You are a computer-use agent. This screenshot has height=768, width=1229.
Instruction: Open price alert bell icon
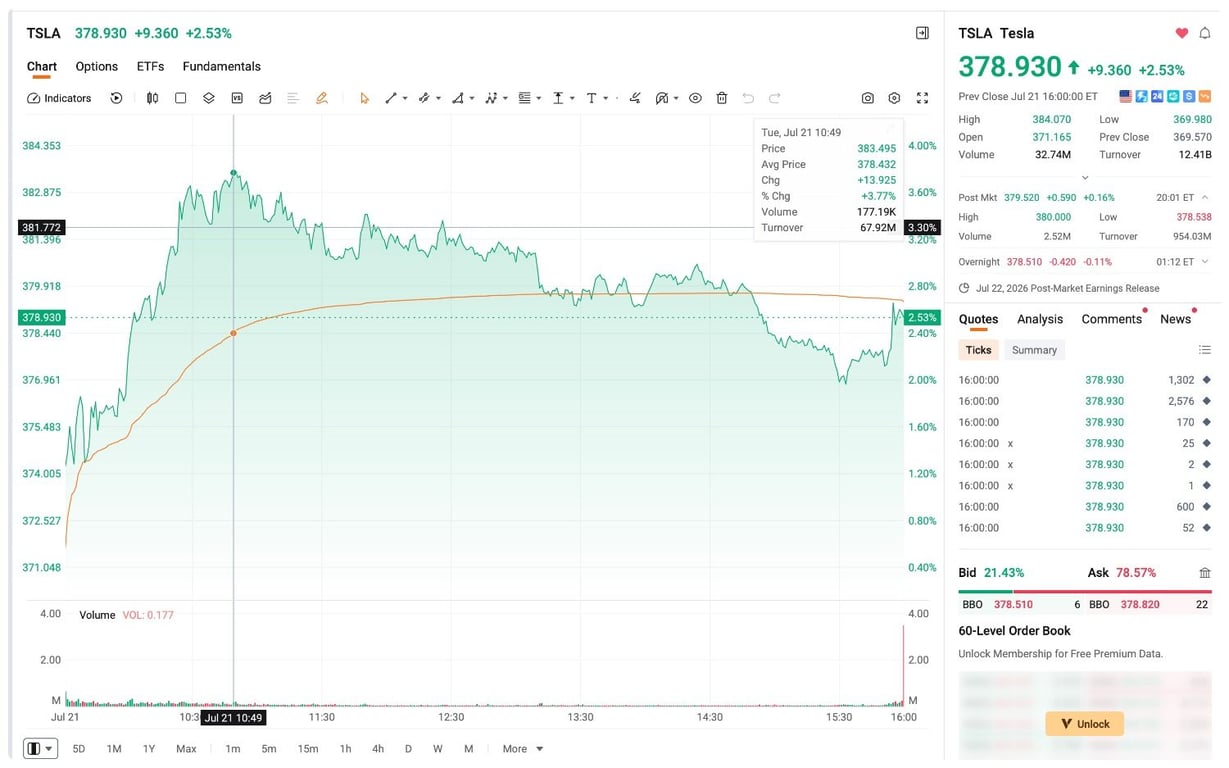[1205, 33]
